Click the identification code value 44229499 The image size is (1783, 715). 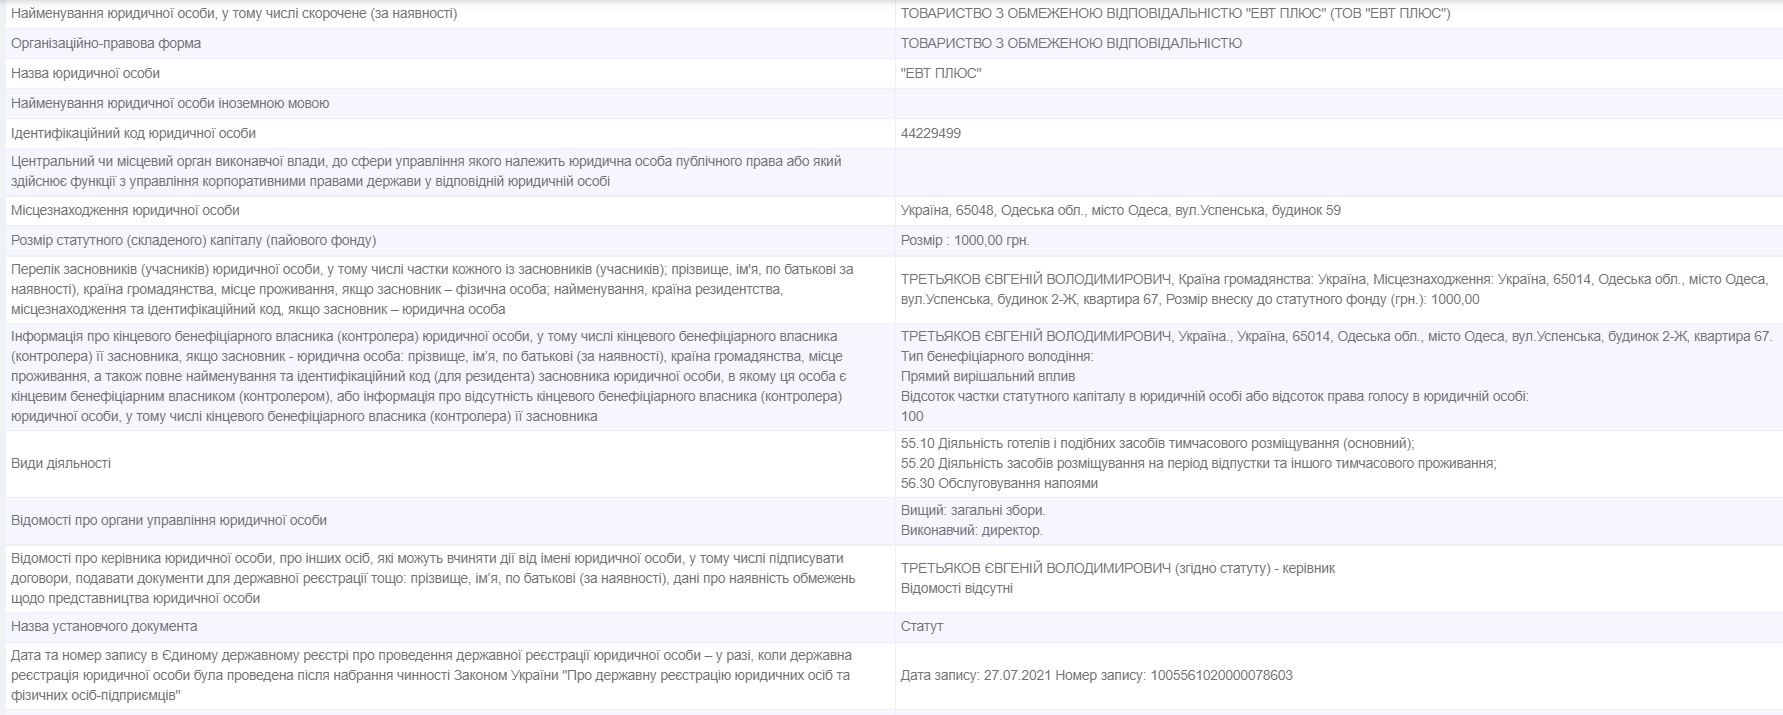click(931, 133)
